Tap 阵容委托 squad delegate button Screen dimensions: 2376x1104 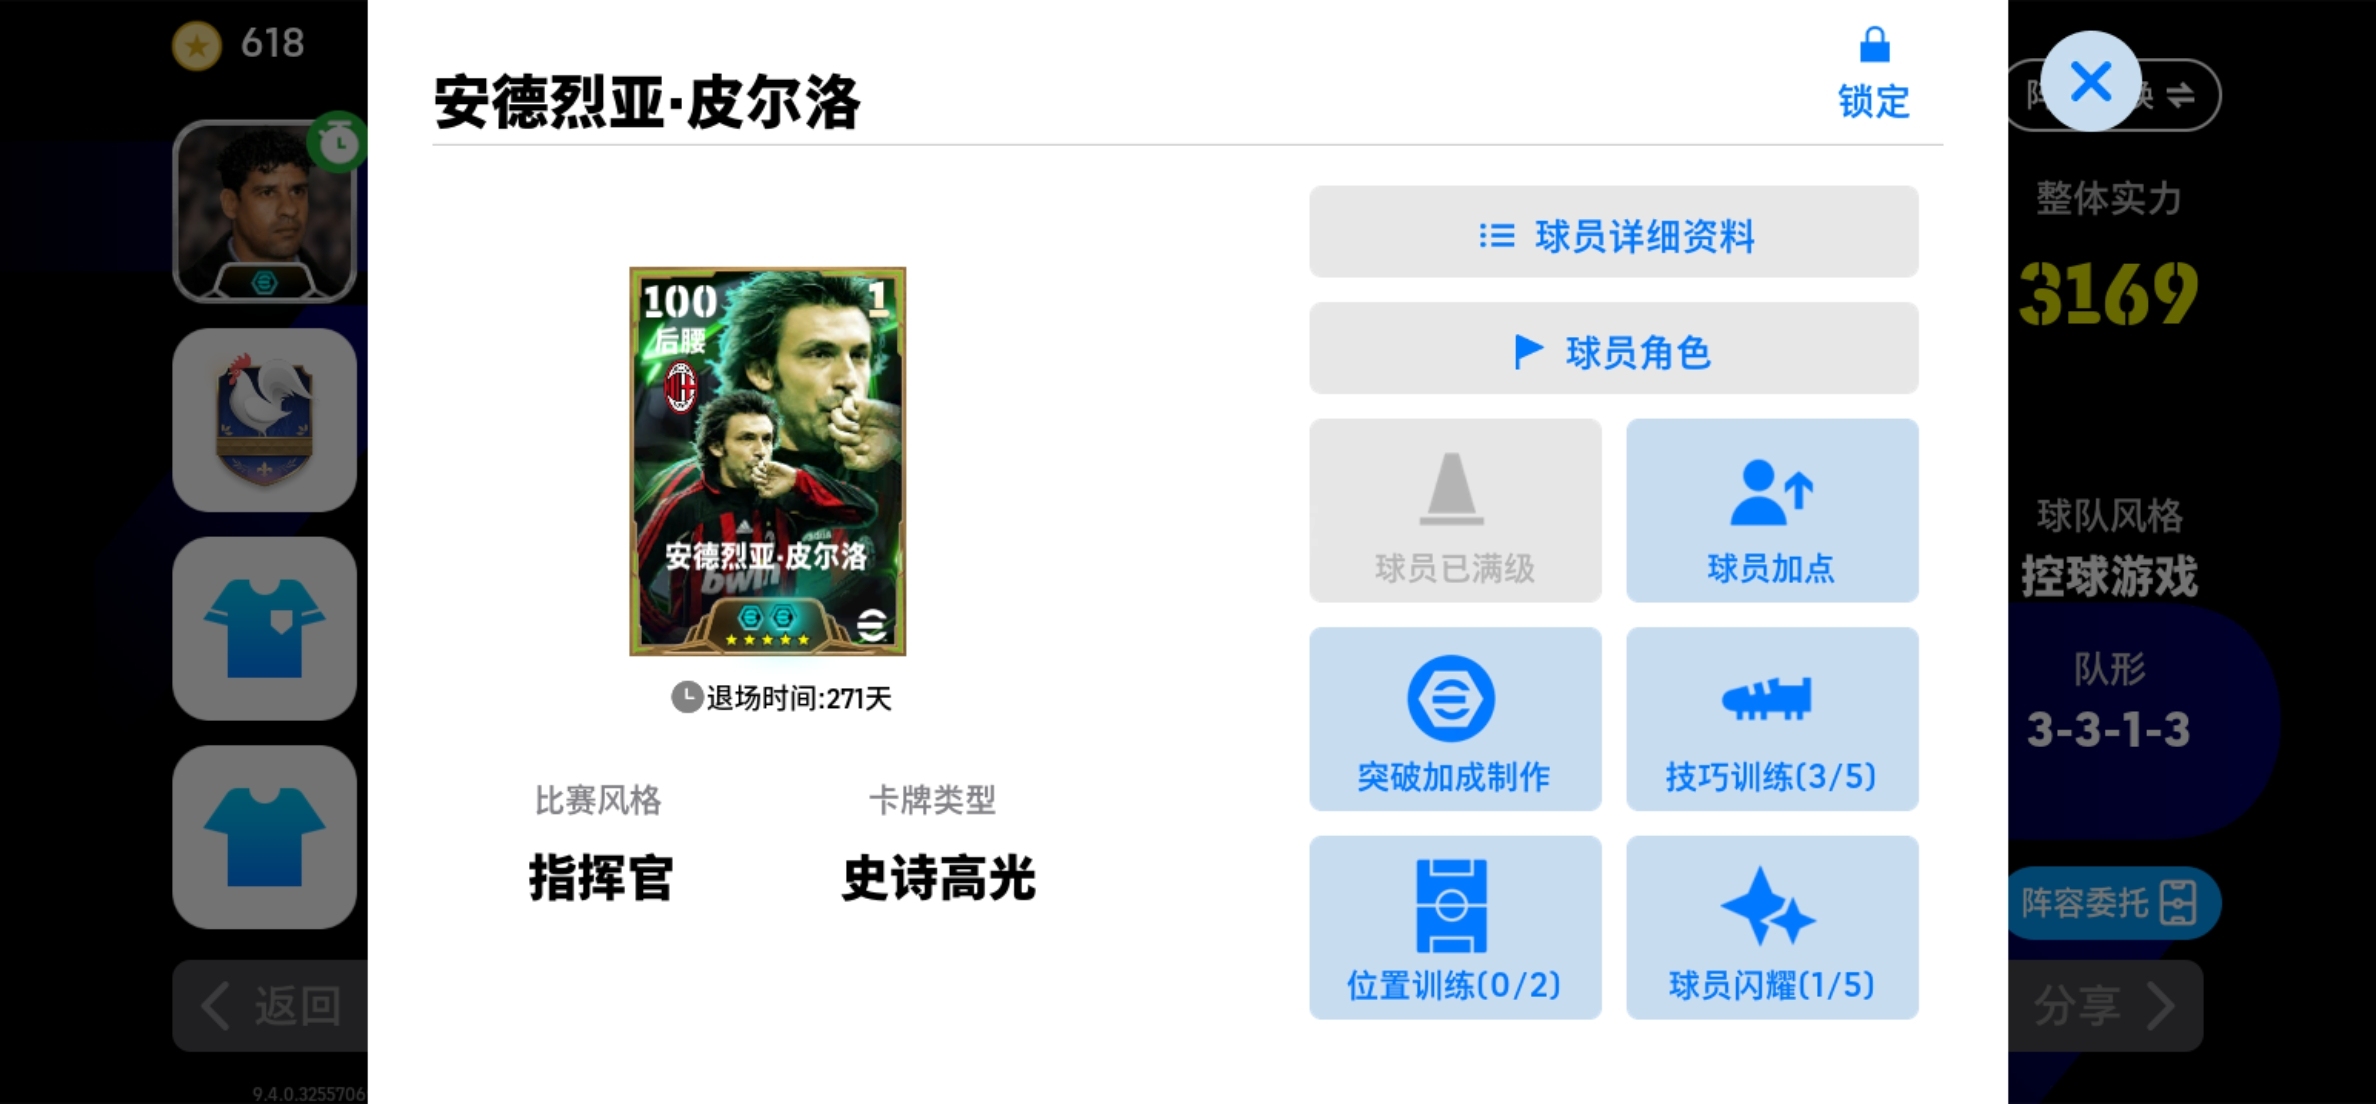click(x=2113, y=903)
